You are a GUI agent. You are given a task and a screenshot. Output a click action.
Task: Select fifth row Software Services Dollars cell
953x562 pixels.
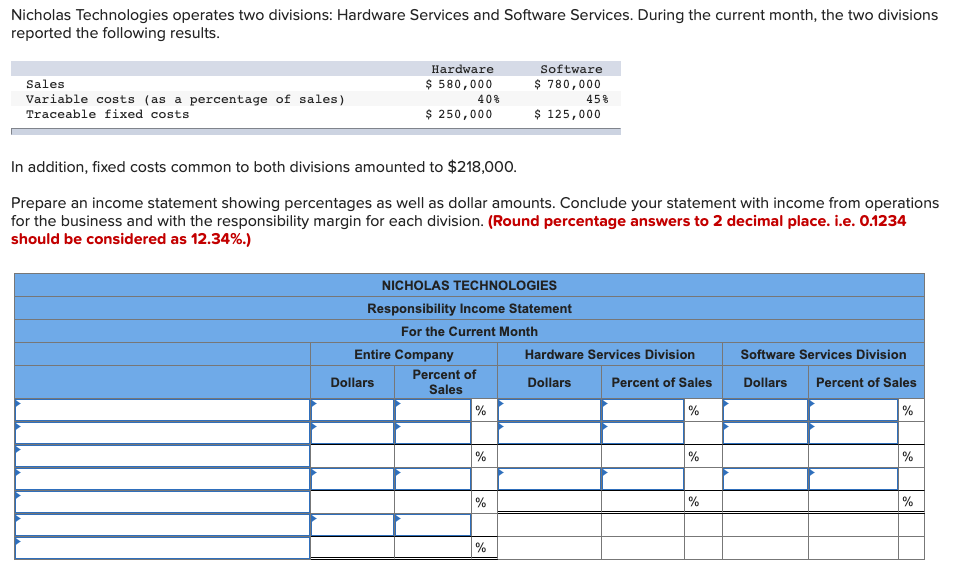coord(765,502)
